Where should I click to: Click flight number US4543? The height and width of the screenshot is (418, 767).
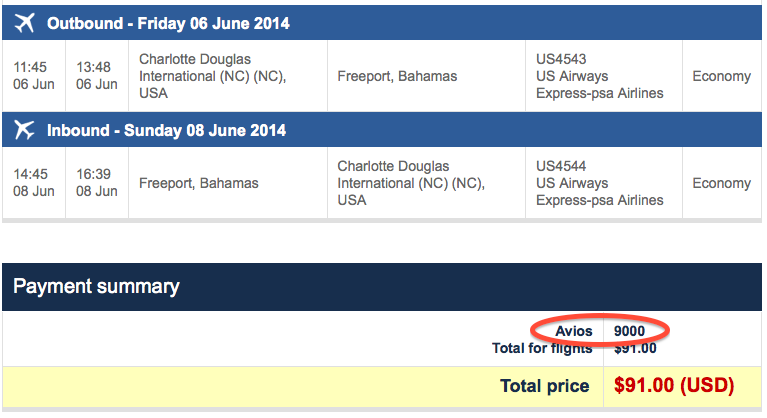pos(561,59)
